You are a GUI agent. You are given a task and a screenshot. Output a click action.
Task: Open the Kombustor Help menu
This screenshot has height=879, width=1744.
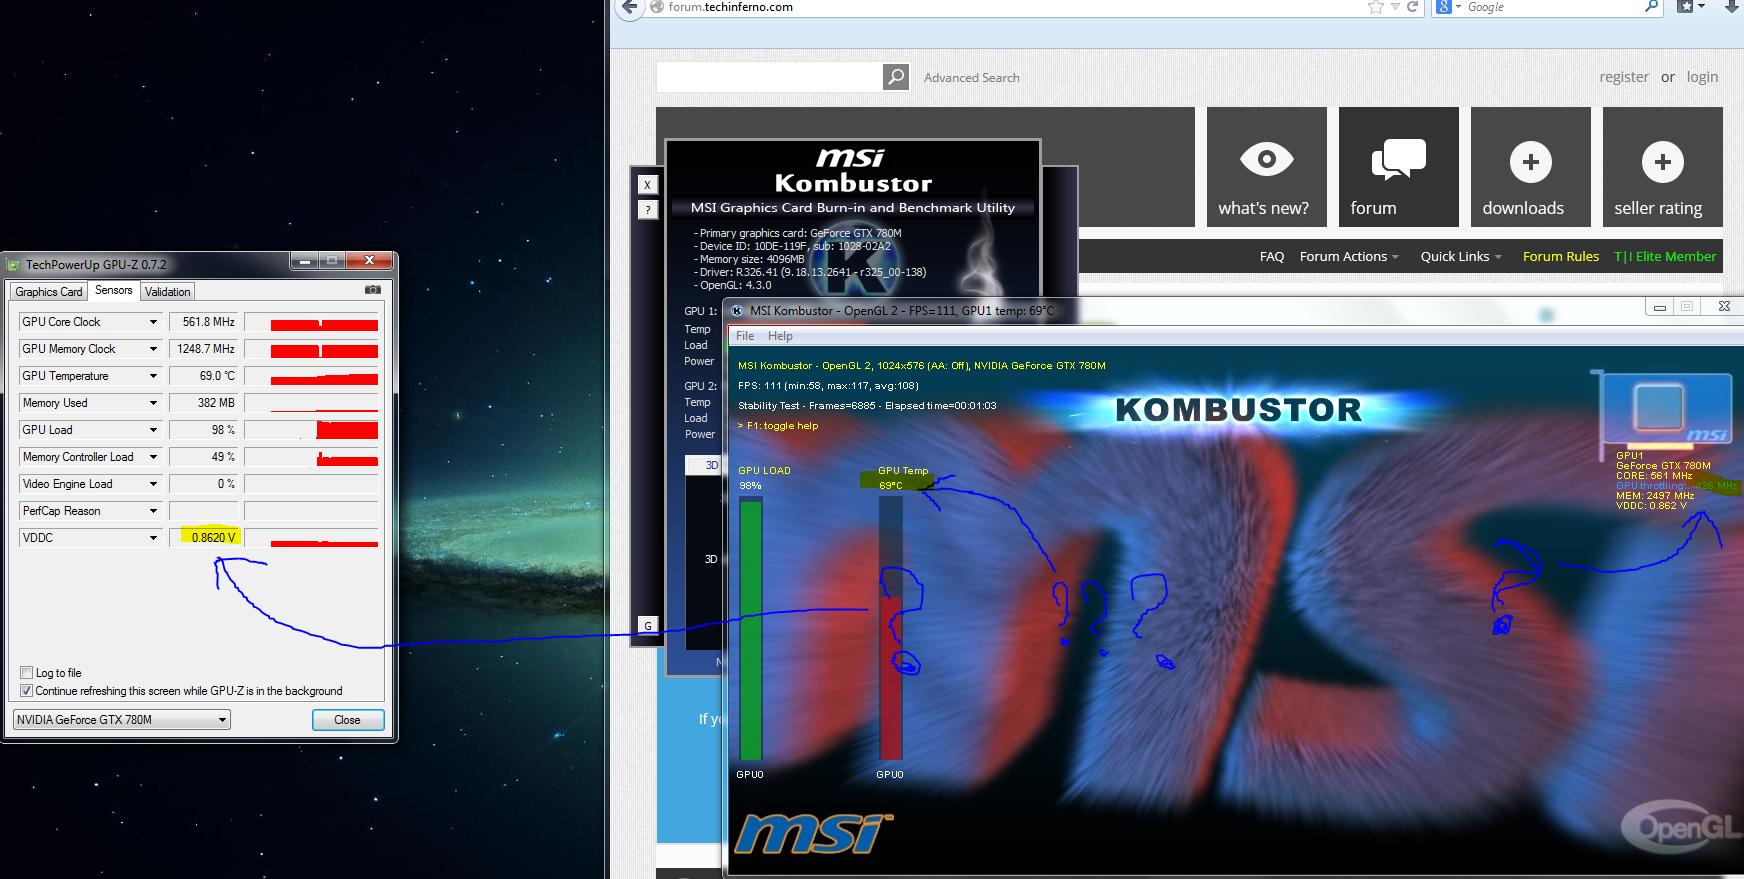point(780,336)
